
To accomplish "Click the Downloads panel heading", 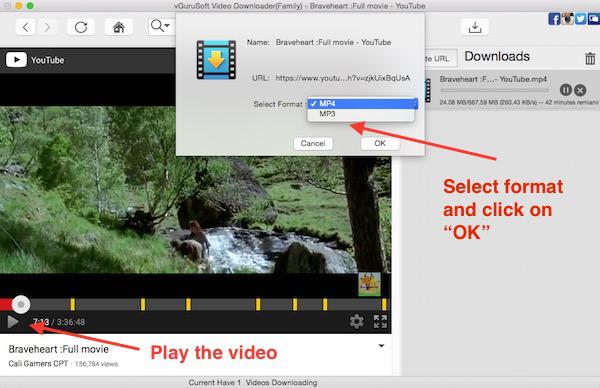I will (497, 56).
